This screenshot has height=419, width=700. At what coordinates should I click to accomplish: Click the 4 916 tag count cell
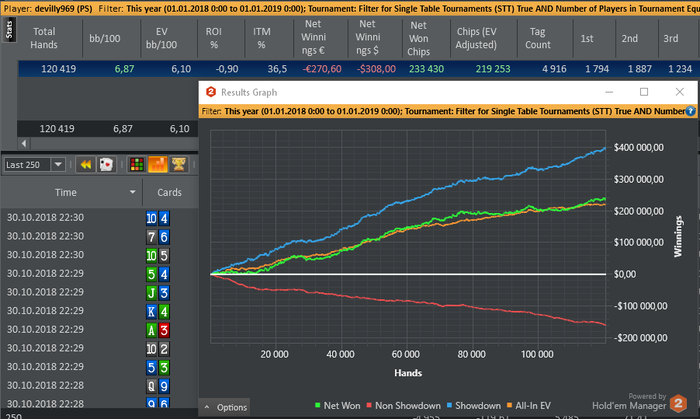pyautogui.click(x=554, y=69)
